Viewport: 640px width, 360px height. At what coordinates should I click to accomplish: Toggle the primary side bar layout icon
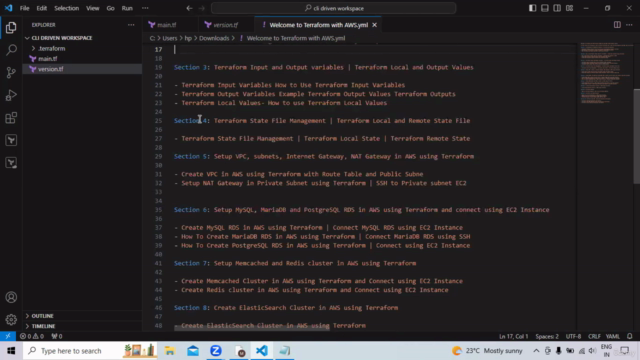(x=532, y=8)
